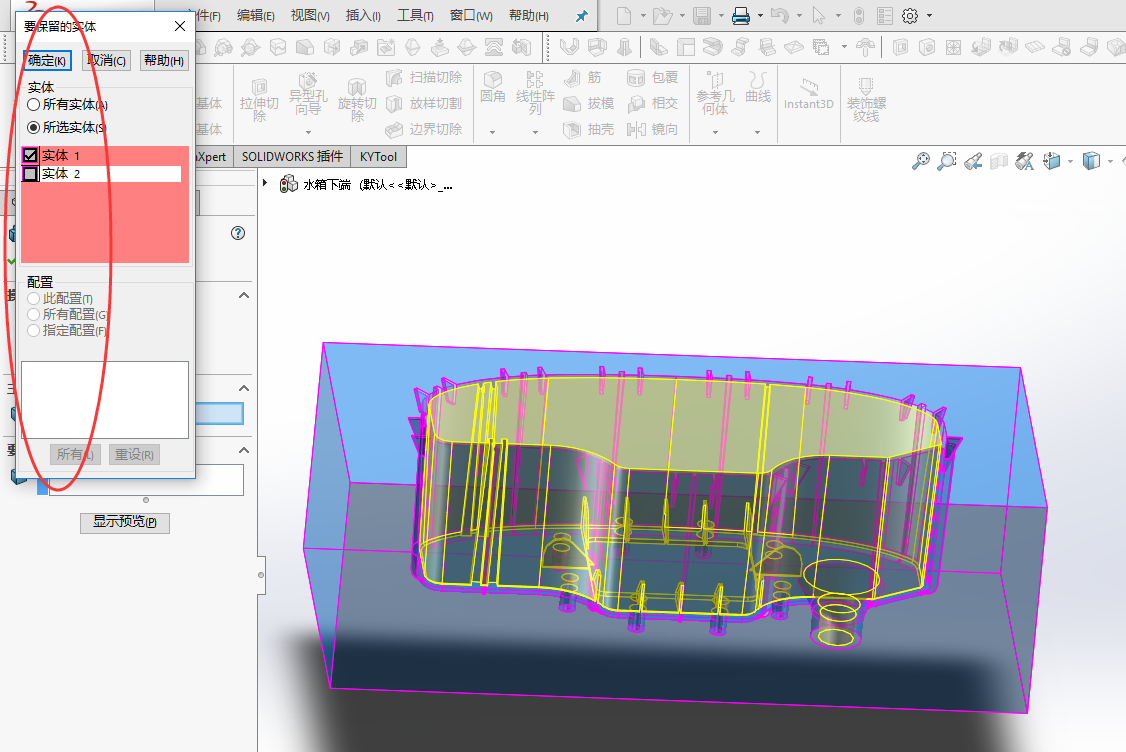Select the 指定配置 radio button

click(34, 330)
